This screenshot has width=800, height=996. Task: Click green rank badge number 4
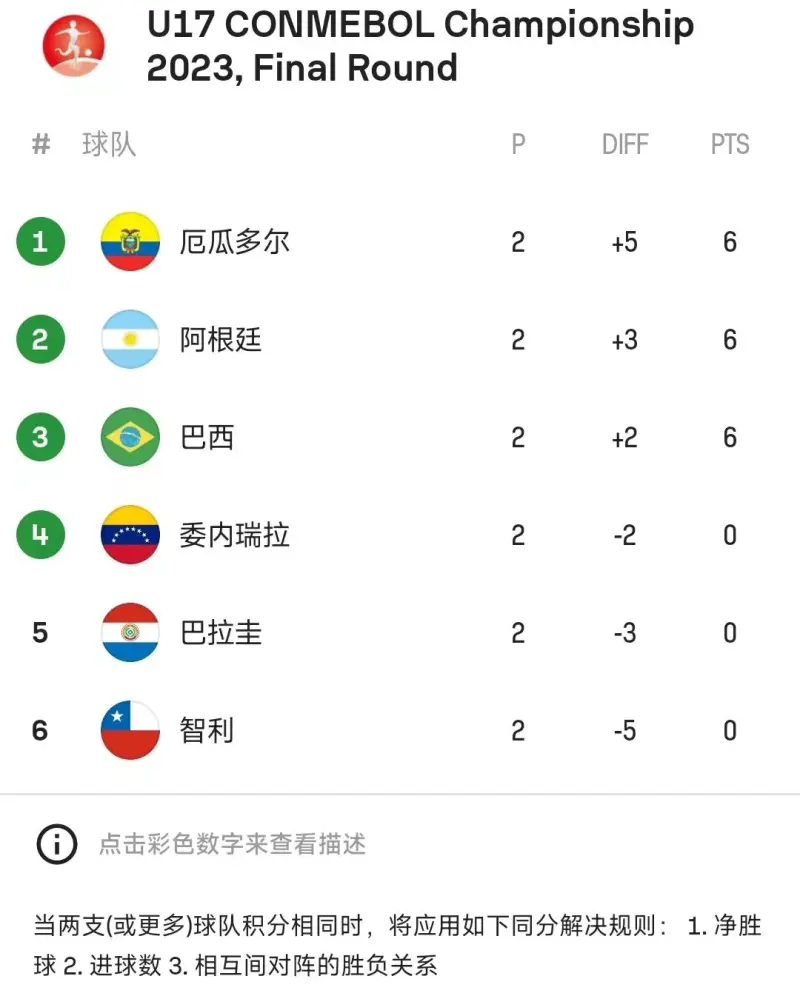pyautogui.click(x=41, y=535)
